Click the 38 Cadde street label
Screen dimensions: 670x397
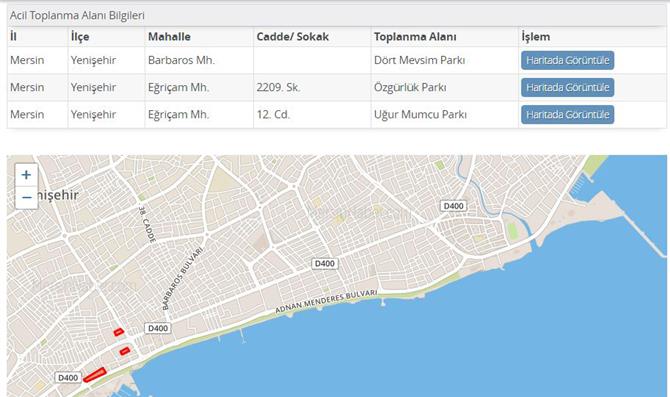(147, 225)
